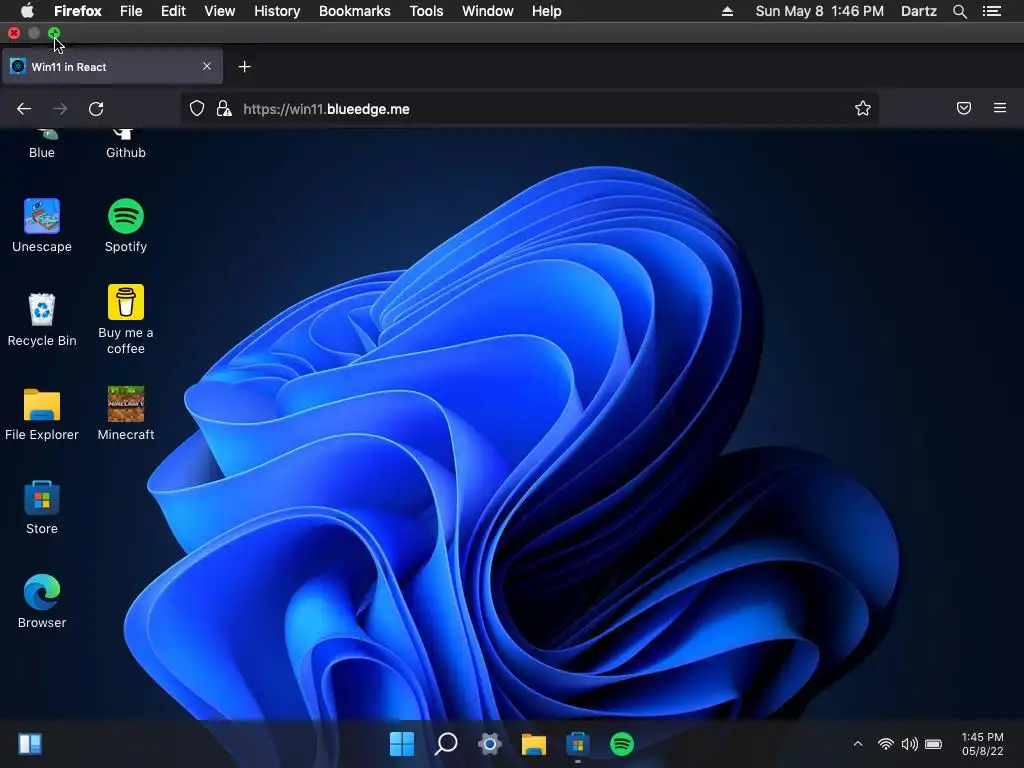Open Firefox hamburger application menu

pos(1000,108)
